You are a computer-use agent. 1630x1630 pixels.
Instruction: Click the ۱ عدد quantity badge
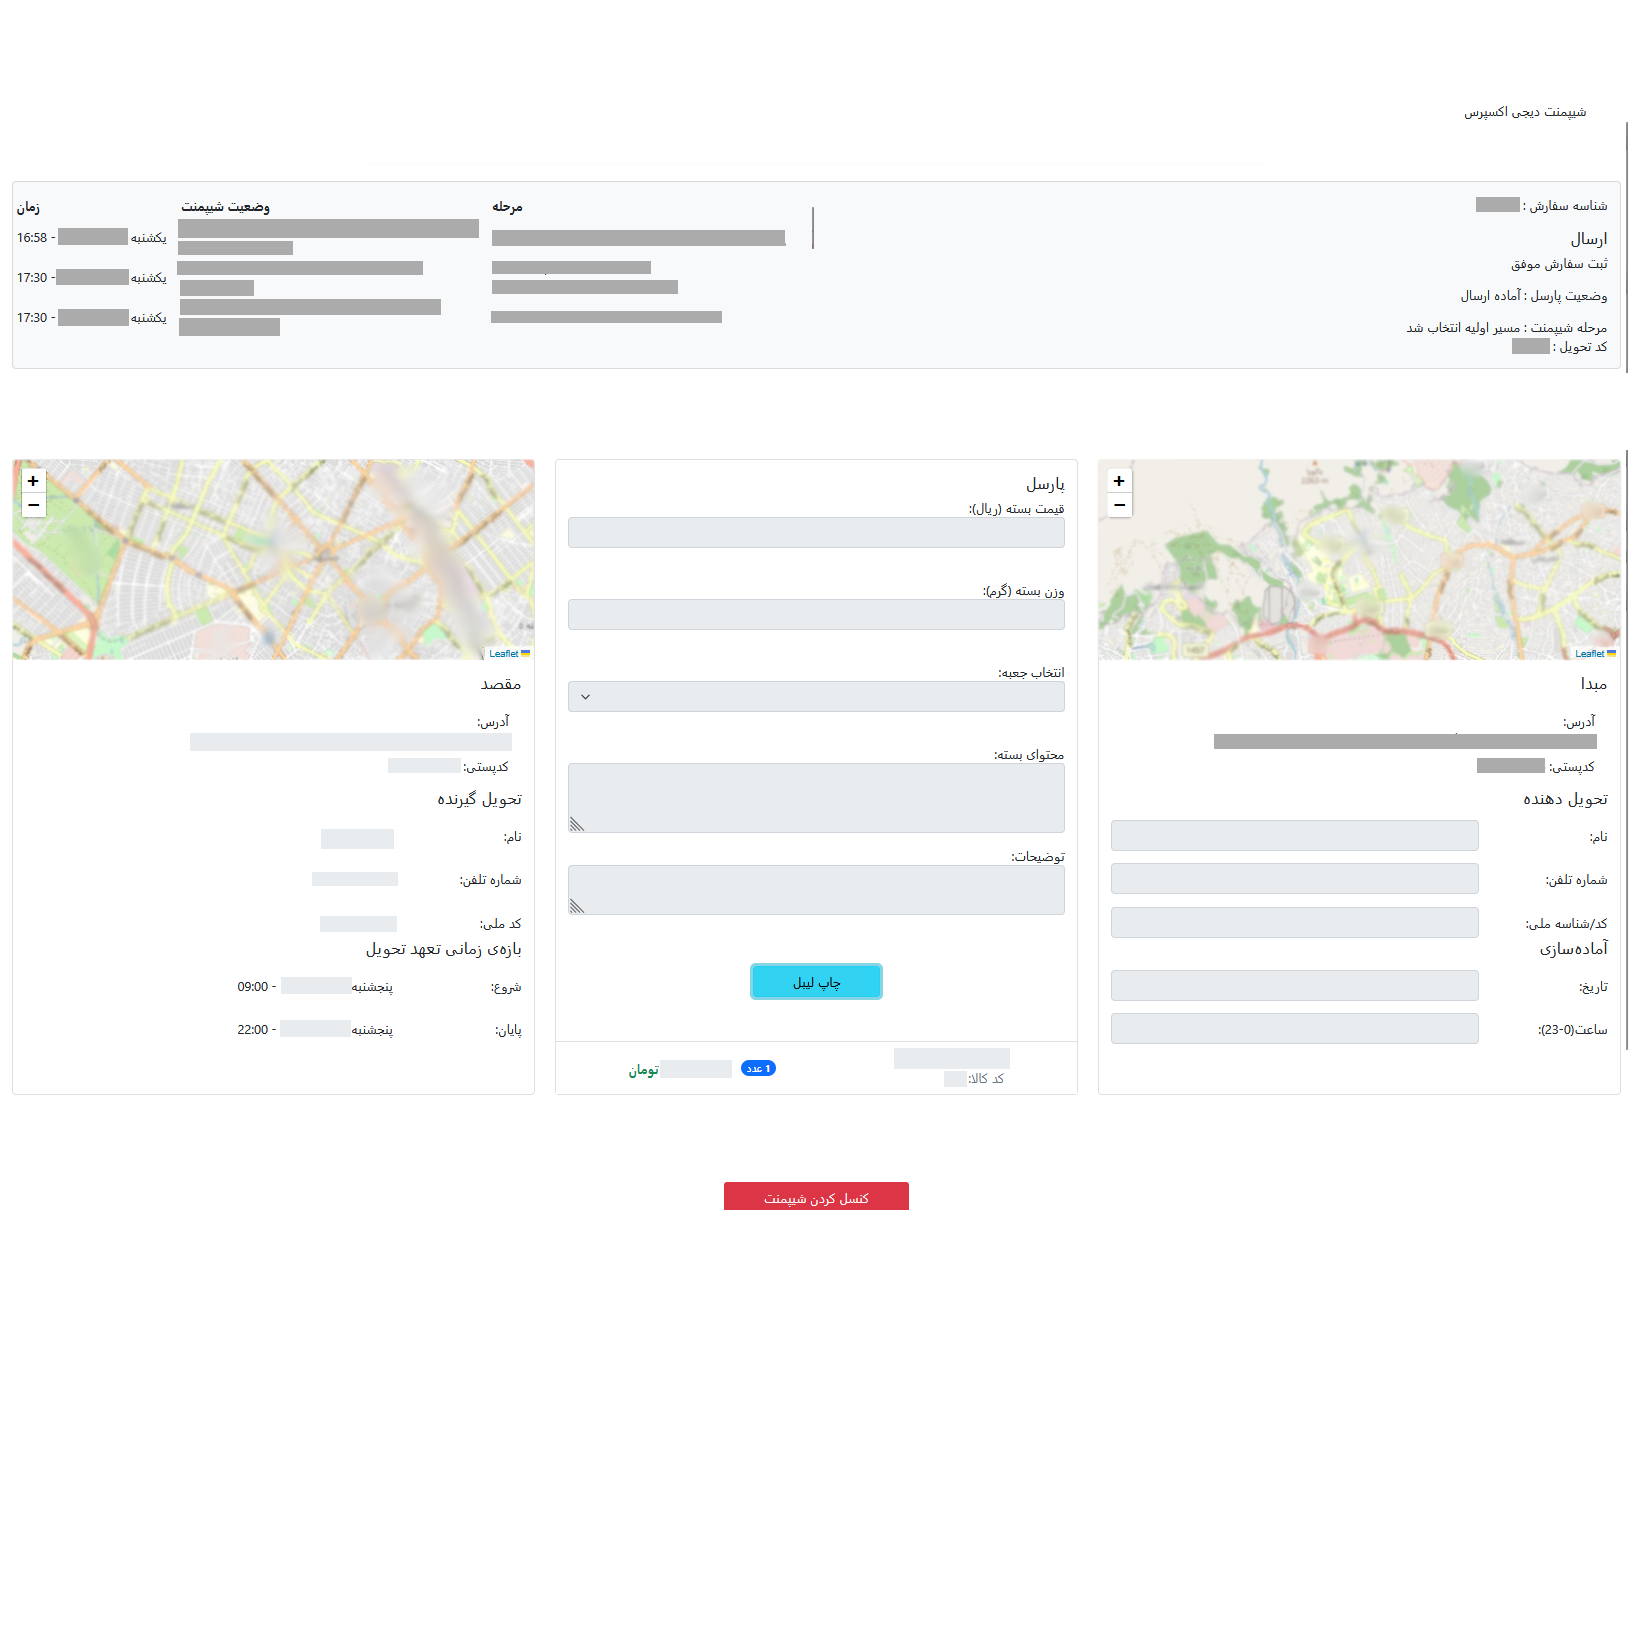click(x=758, y=1068)
